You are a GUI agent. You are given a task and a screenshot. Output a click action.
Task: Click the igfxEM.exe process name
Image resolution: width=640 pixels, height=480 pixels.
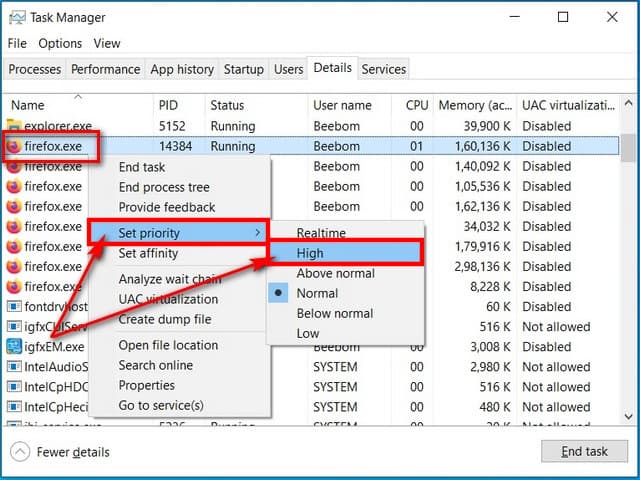(54, 347)
